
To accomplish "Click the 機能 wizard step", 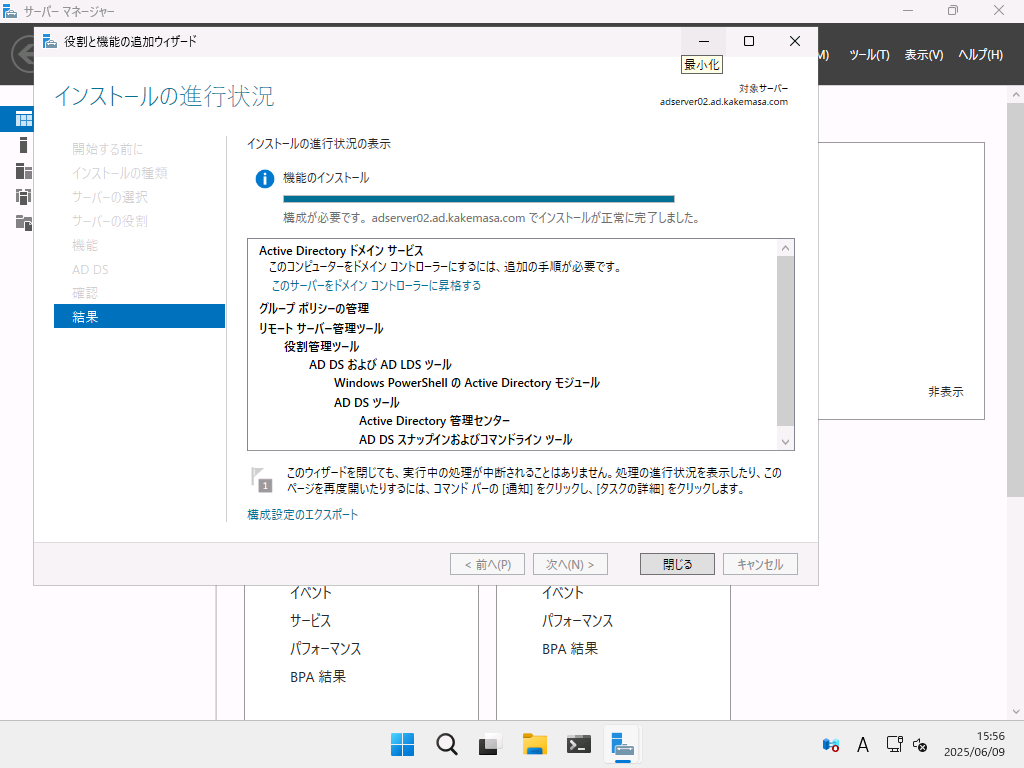I will pyautogui.click(x=85, y=245).
